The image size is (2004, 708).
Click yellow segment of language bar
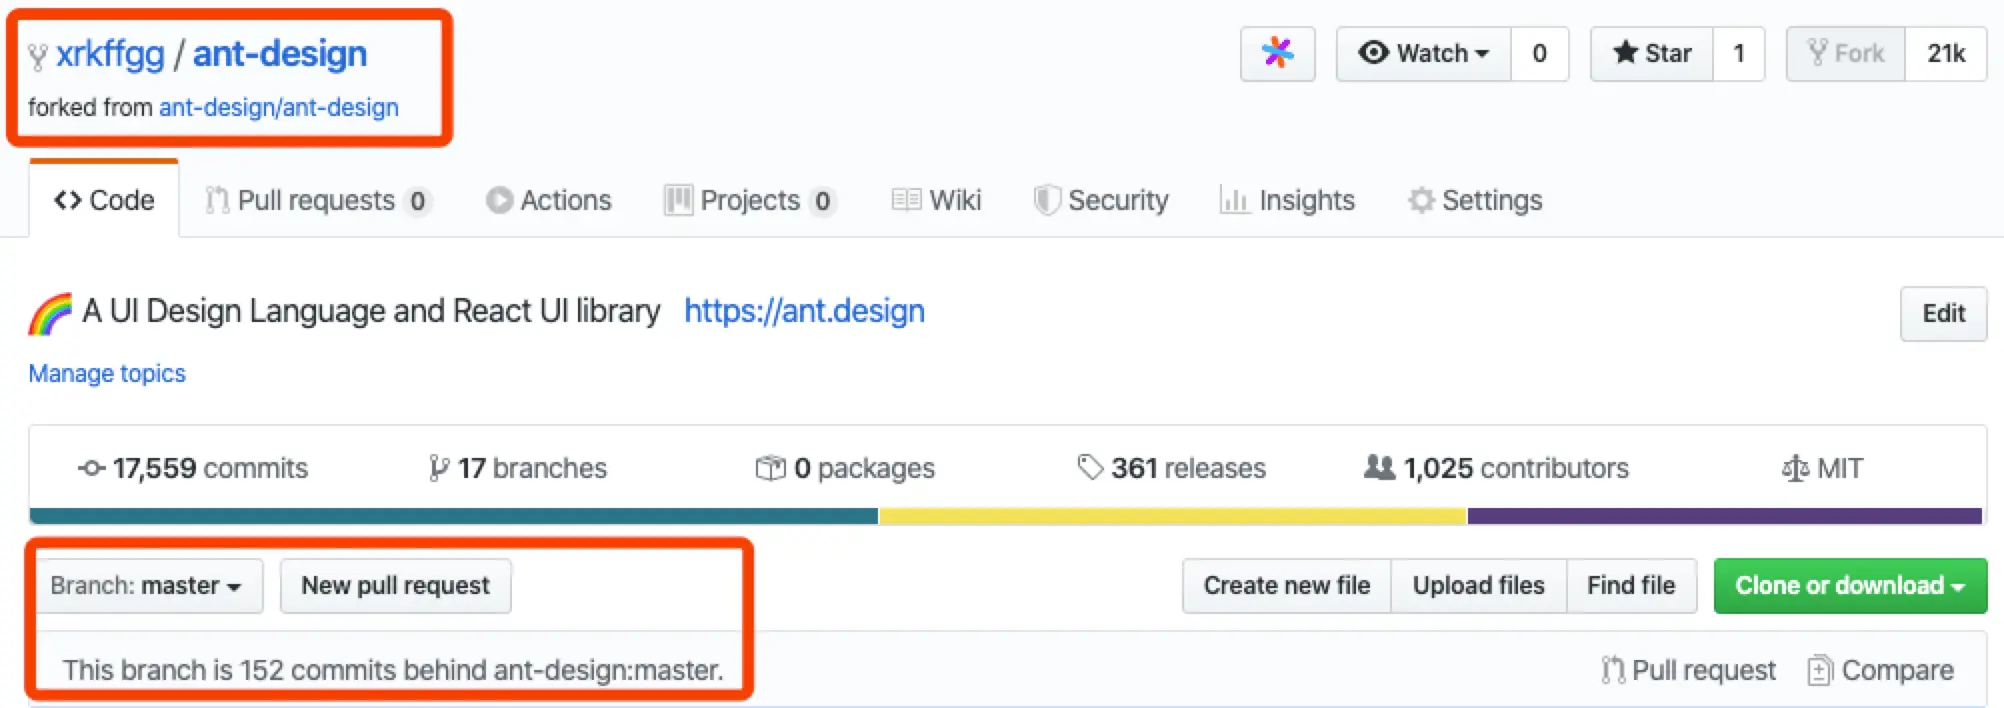tap(1173, 516)
